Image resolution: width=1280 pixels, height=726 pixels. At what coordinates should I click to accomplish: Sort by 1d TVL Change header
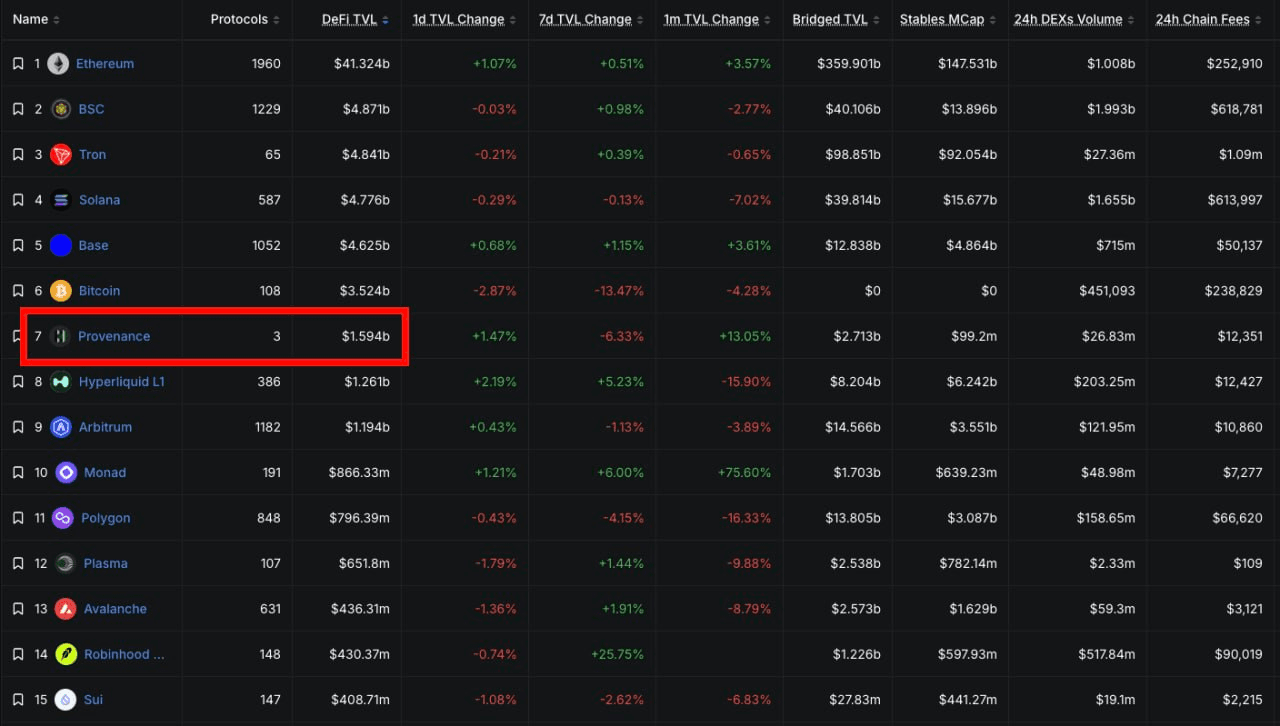[x=465, y=20]
